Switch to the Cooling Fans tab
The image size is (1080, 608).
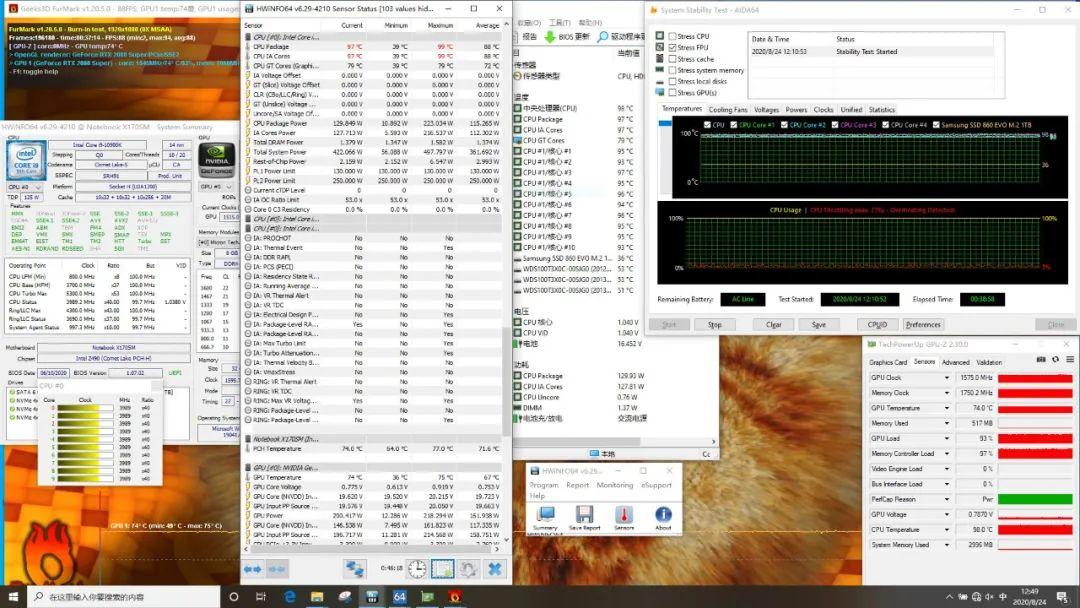coord(728,110)
